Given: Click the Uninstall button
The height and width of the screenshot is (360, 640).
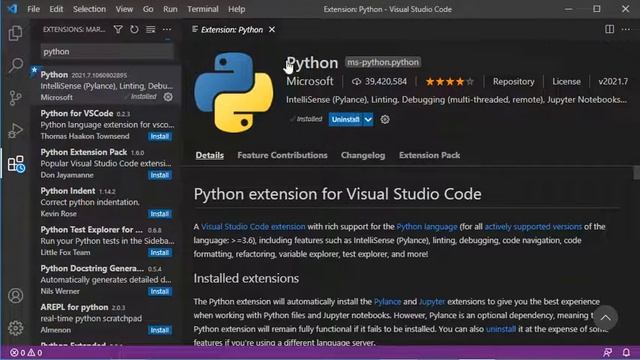Looking at the screenshot, I should (346, 119).
